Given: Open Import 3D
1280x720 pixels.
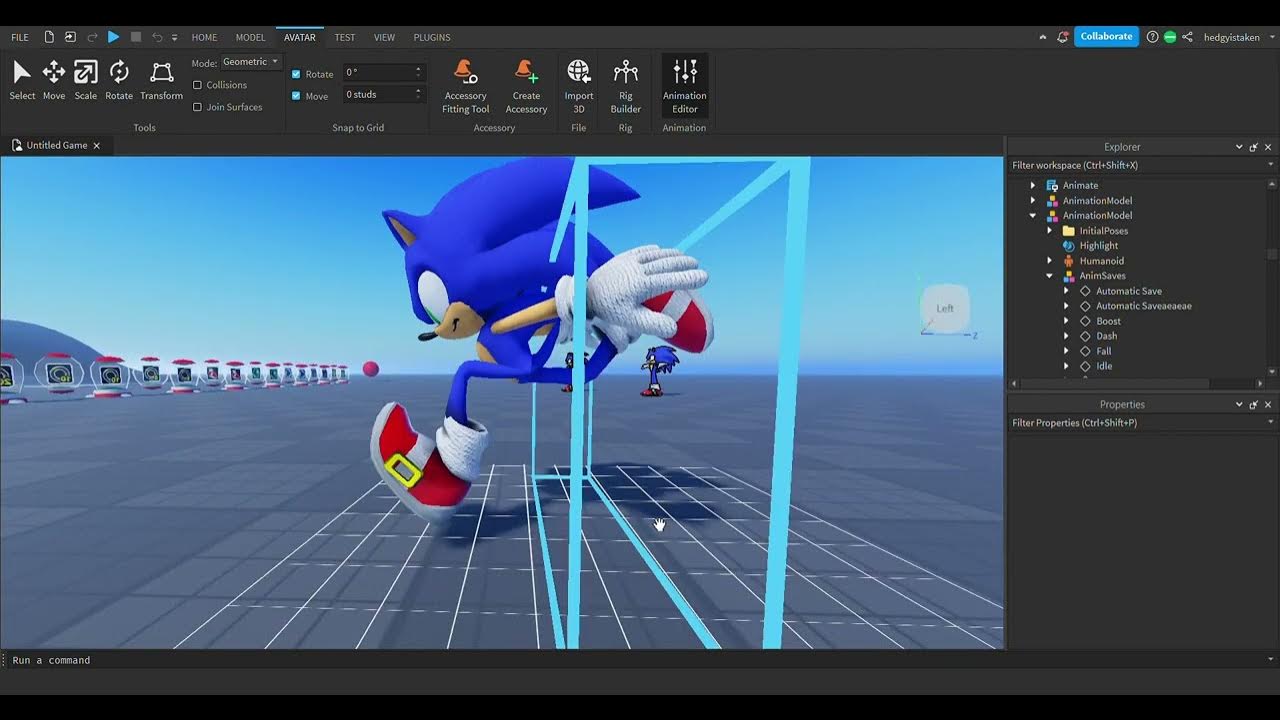Looking at the screenshot, I should (x=579, y=86).
